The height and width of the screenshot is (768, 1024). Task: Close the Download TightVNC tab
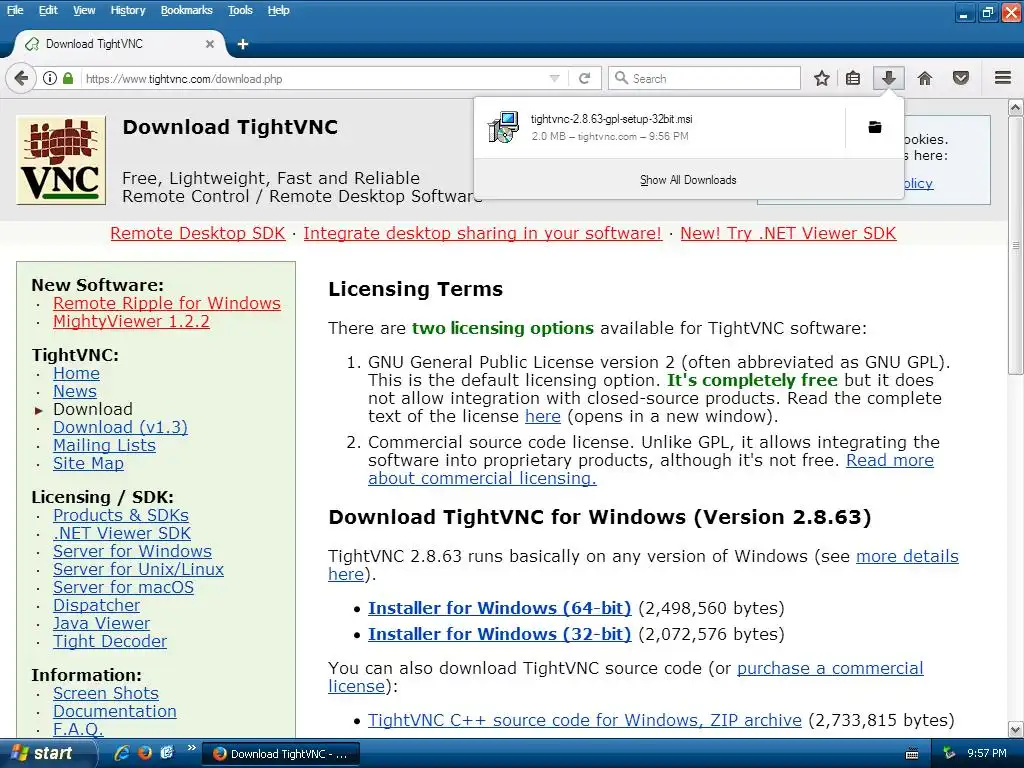pos(210,44)
